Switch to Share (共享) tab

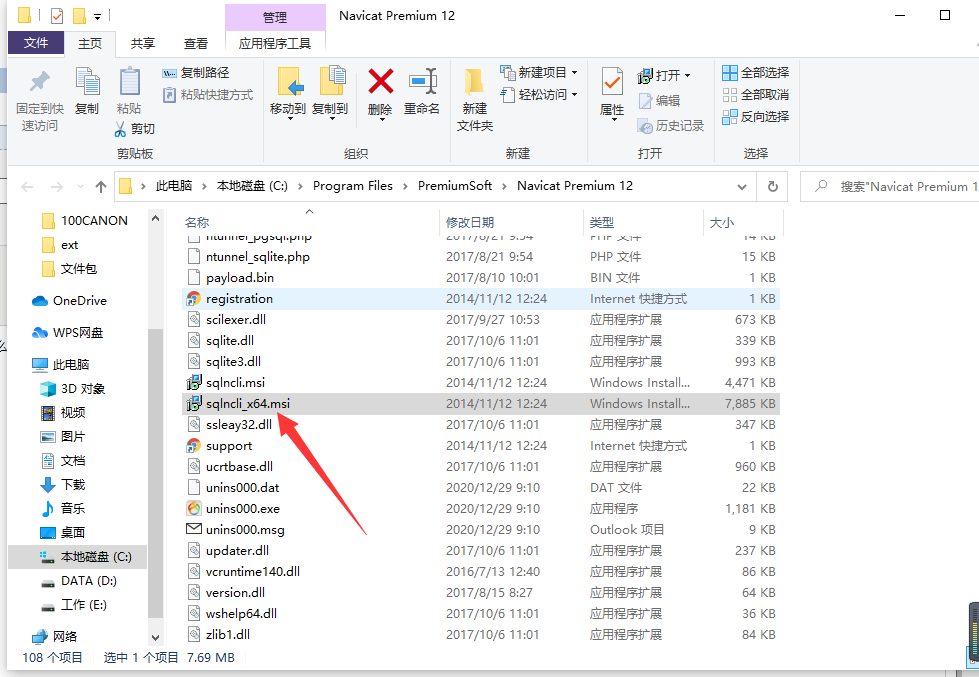[142, 43]
